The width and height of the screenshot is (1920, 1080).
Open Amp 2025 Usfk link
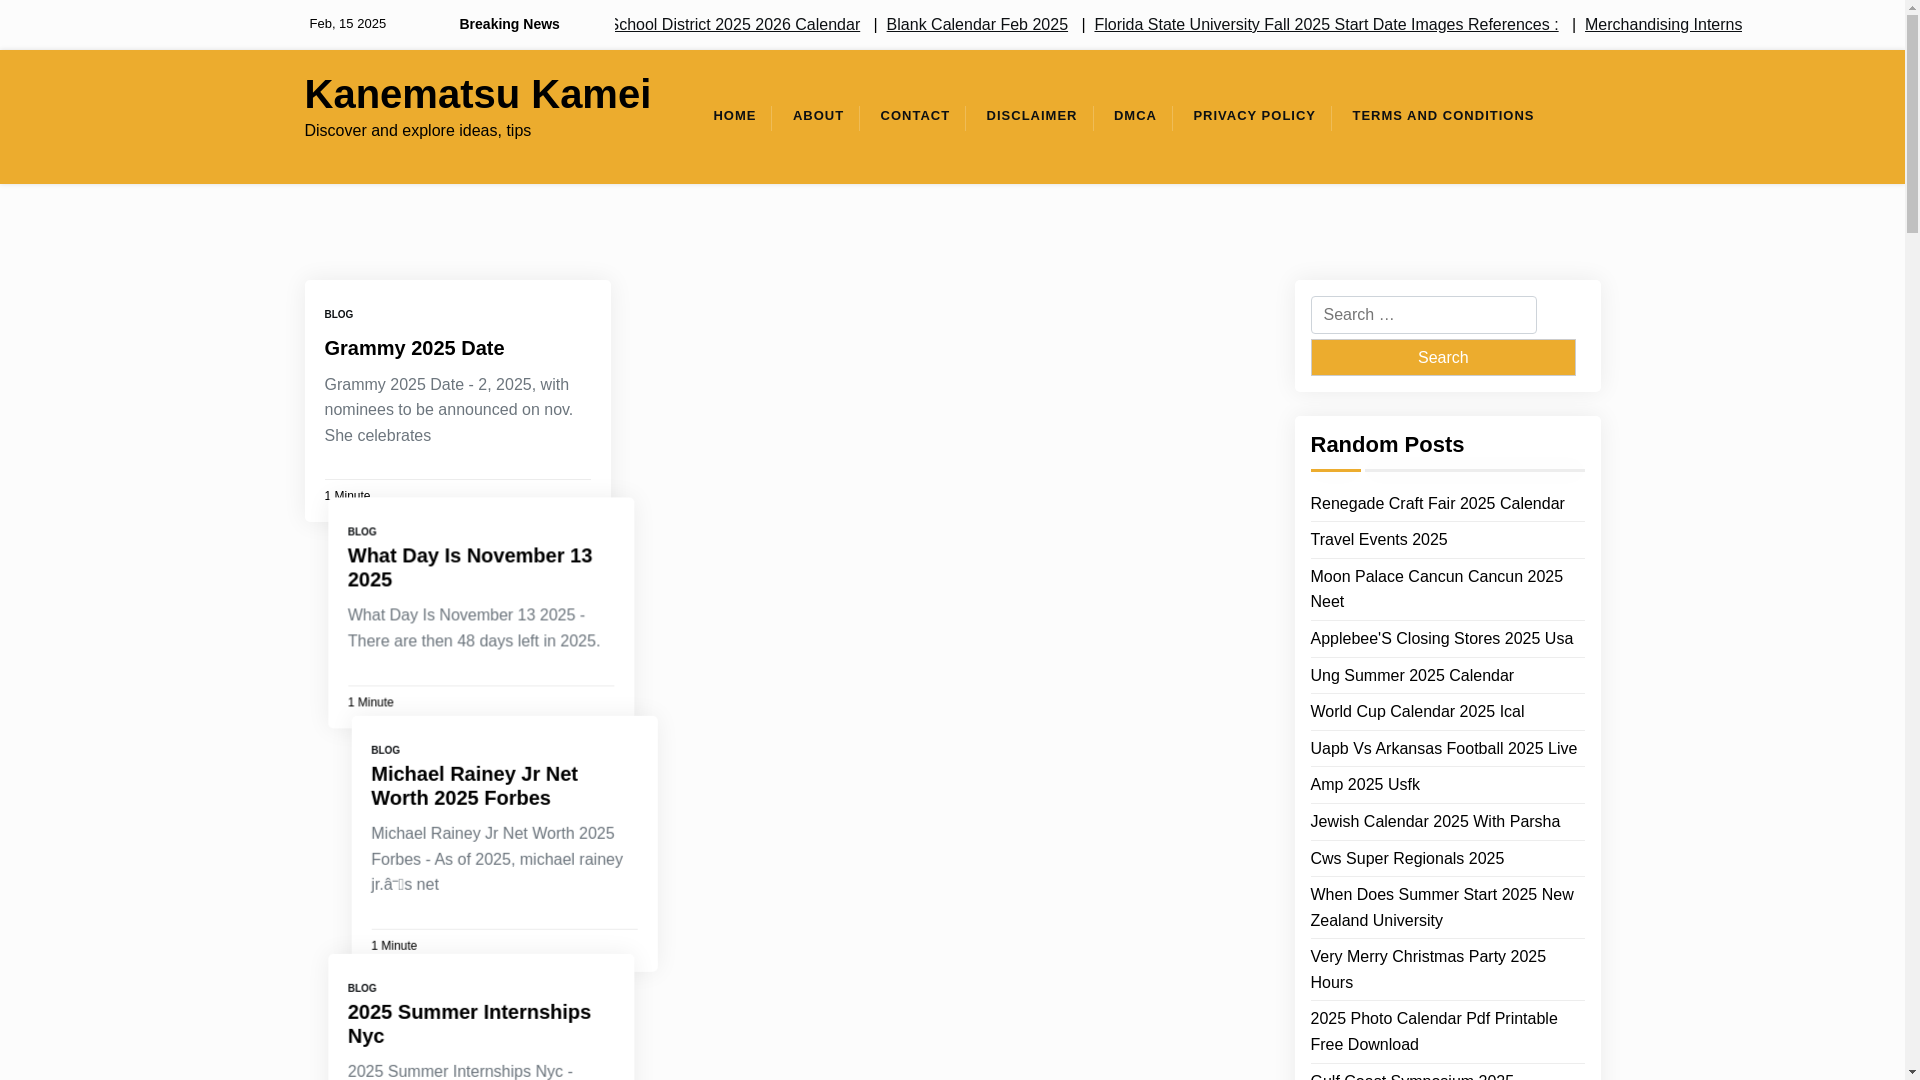1364,784
